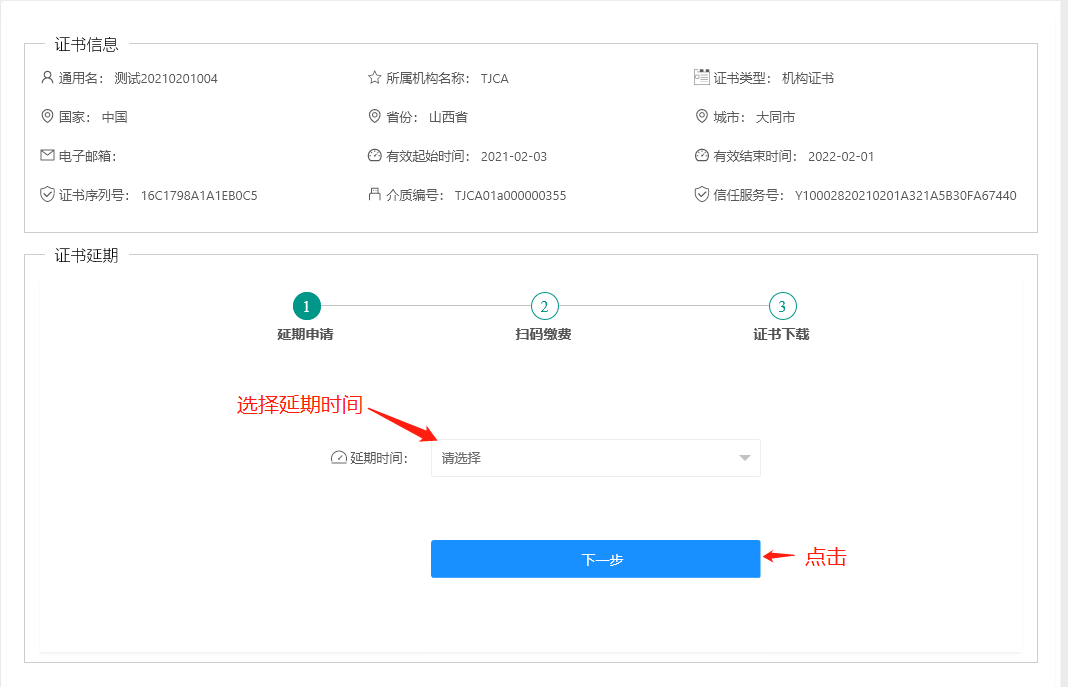The image size is (1068, 687).
Task: Click the 下一步 button
Action: [595, 559]
